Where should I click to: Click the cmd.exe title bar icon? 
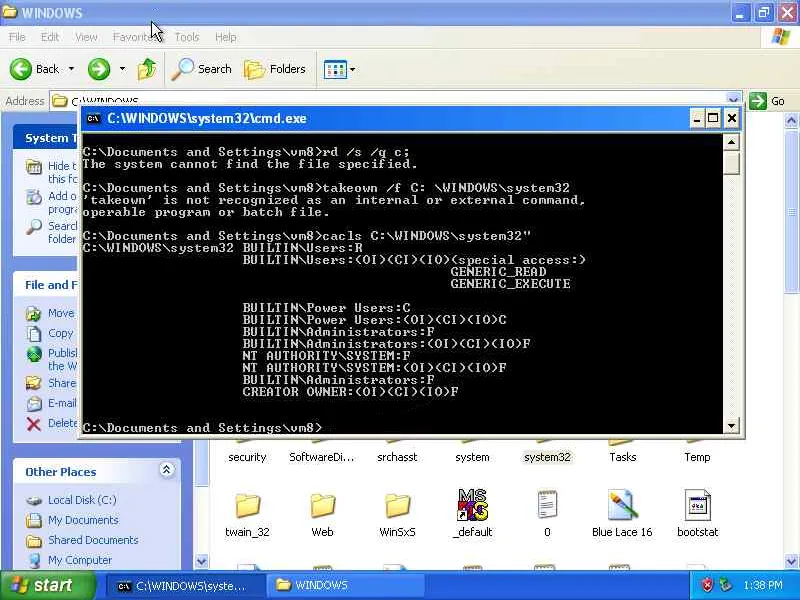93,118
